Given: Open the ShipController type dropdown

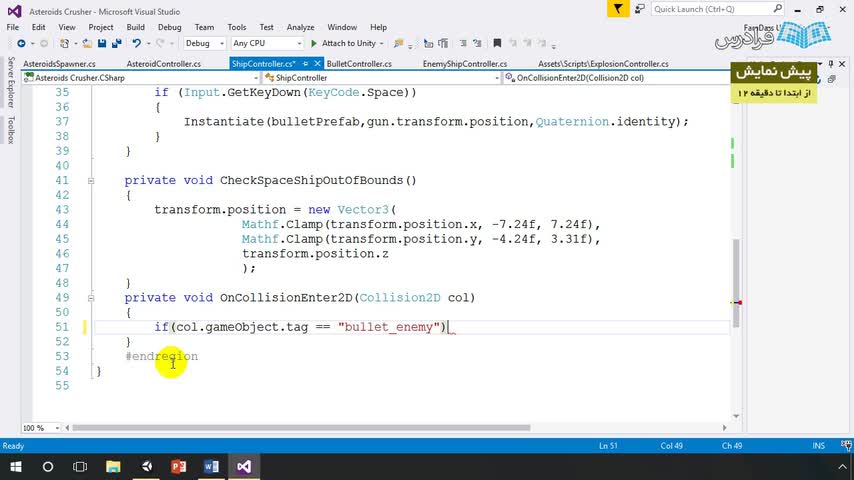Looking at the screenshot, I should tap(382, 78).
